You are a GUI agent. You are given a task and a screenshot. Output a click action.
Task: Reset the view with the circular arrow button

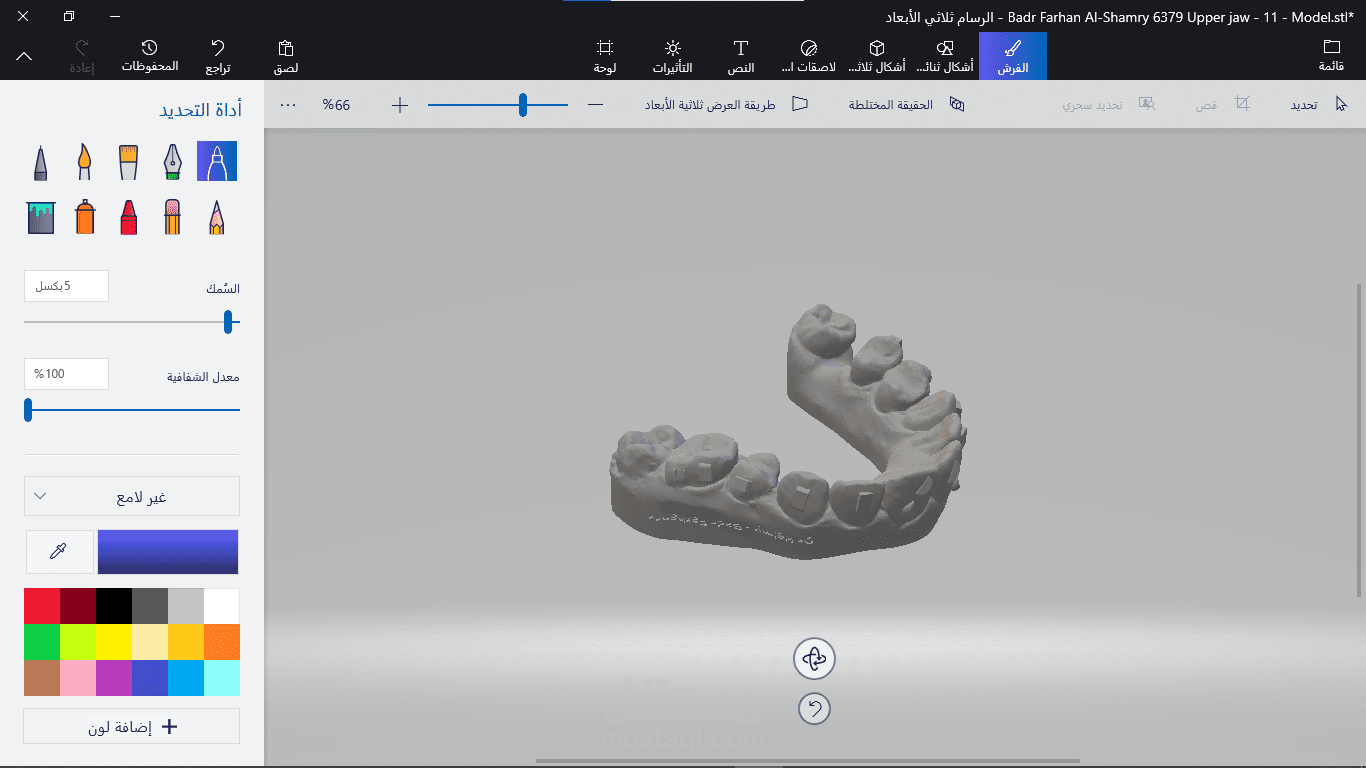tap(814, 709)
